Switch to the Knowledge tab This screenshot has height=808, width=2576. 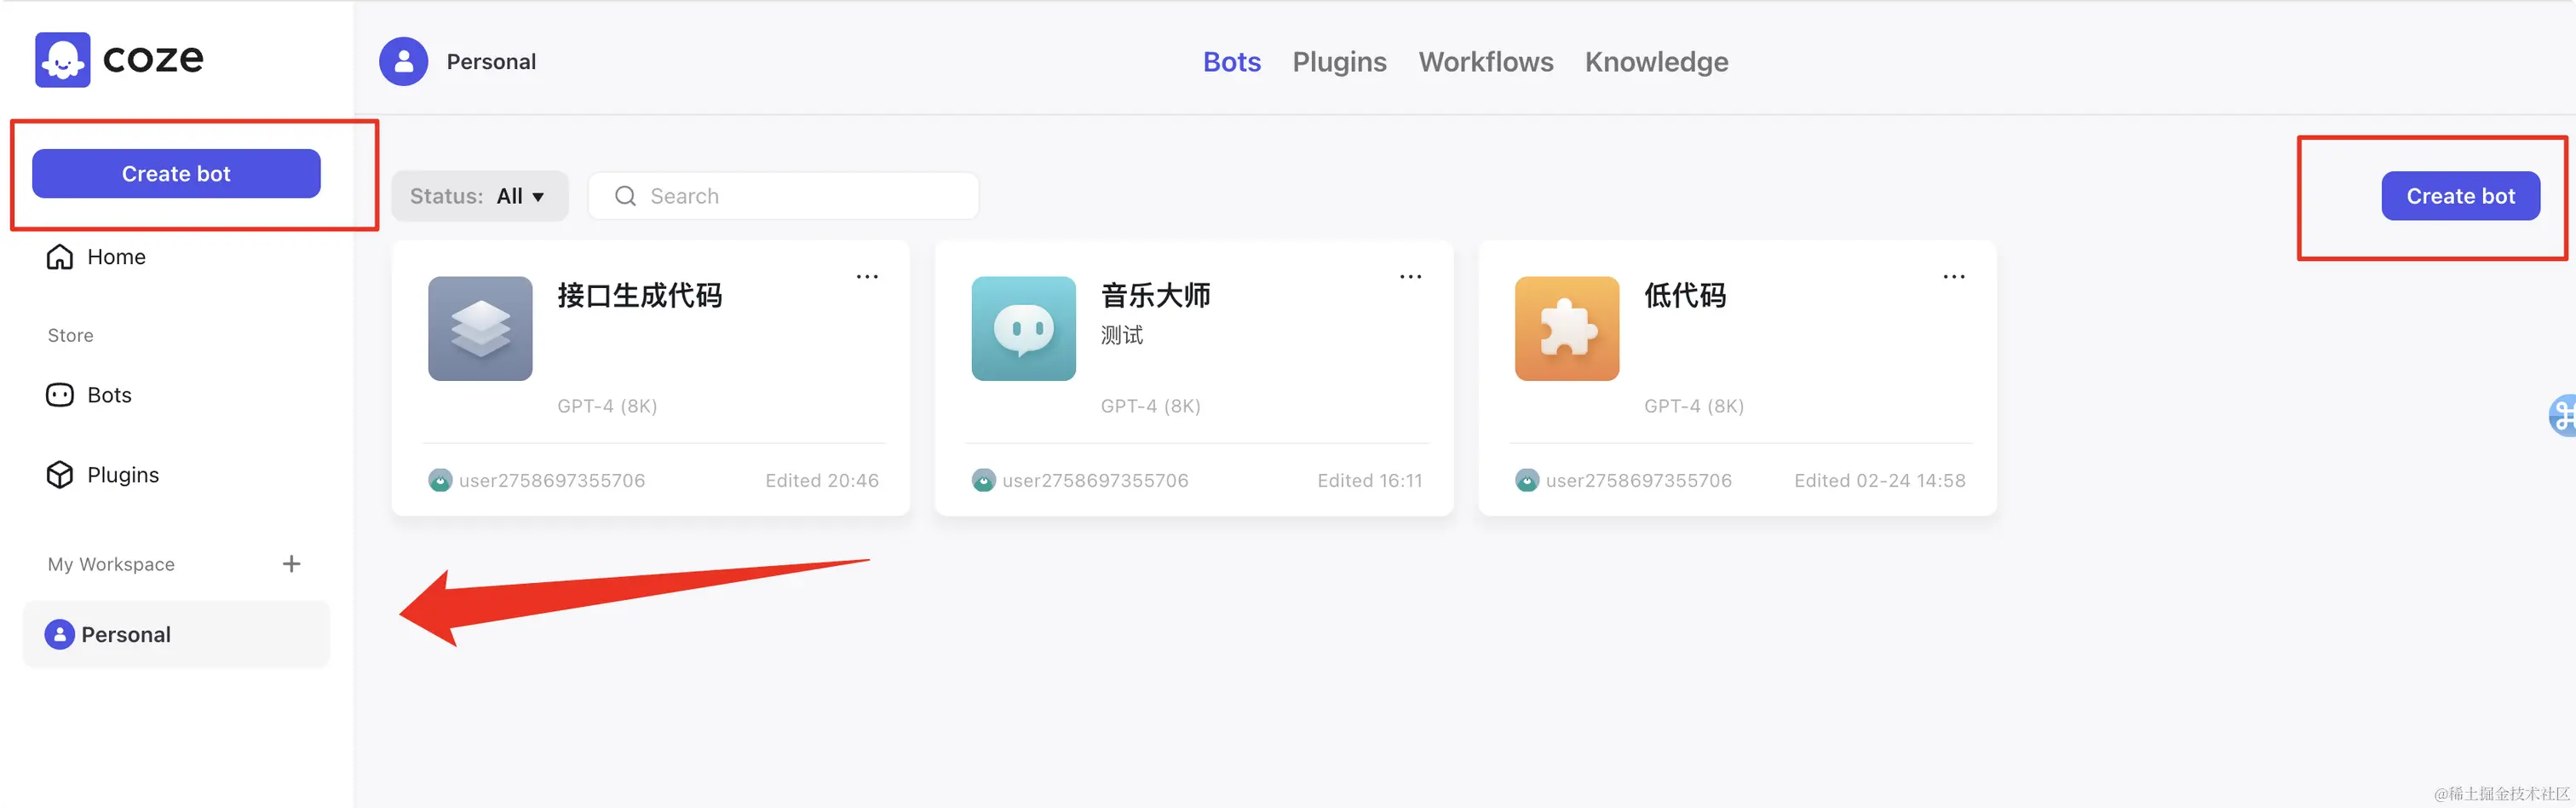pos(1656,62)
